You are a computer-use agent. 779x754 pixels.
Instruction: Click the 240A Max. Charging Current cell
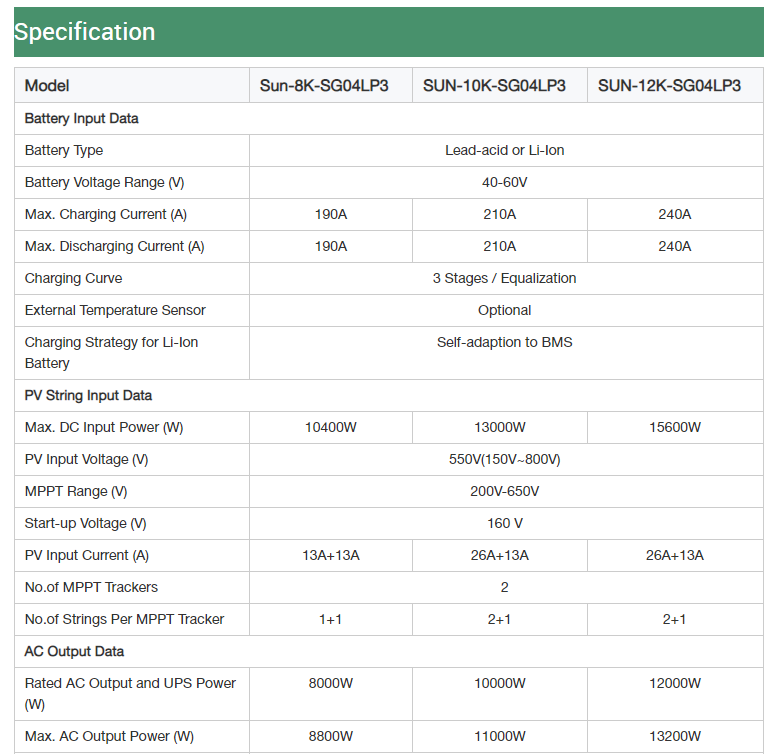coord(675,215)
